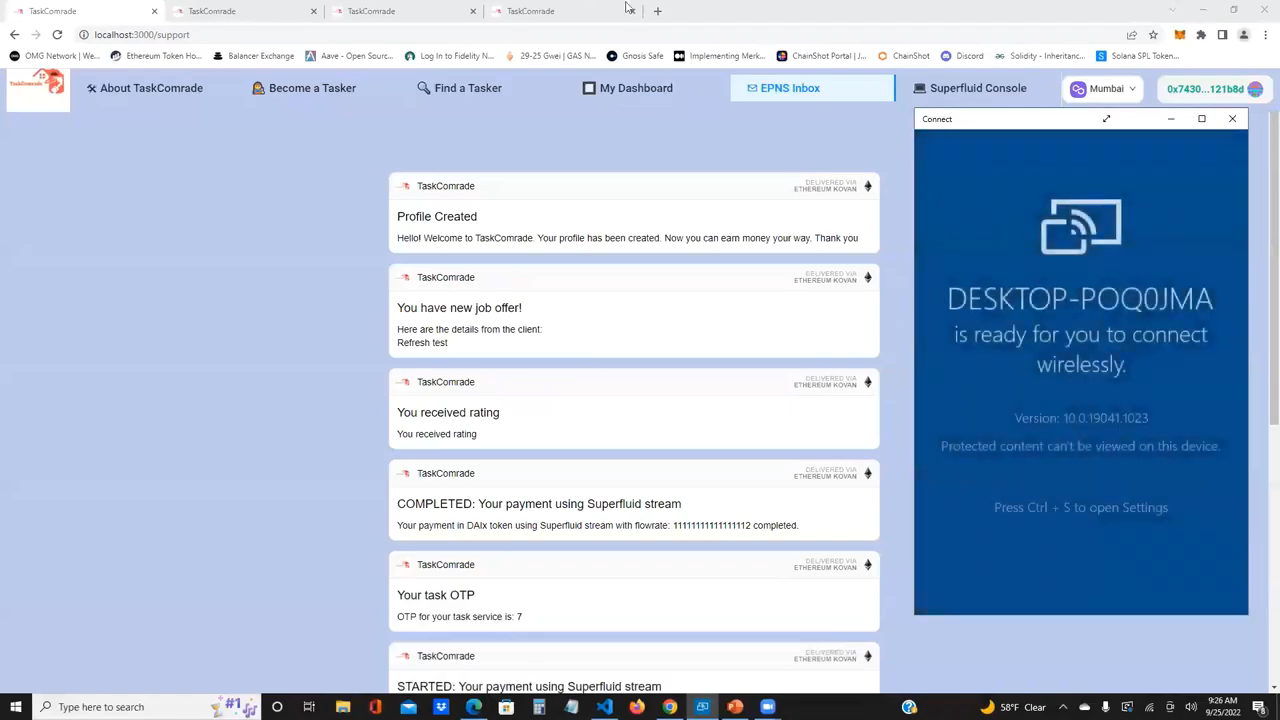Viewport: 1280px width, 720px height.
Task: Click 'Press Ctrl + S to open Settings' text
Action: (1081, 508)
